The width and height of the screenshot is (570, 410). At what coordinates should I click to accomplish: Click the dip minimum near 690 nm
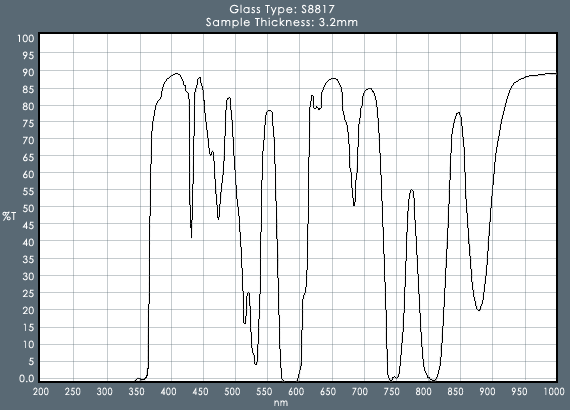click(x=354, y=205)
